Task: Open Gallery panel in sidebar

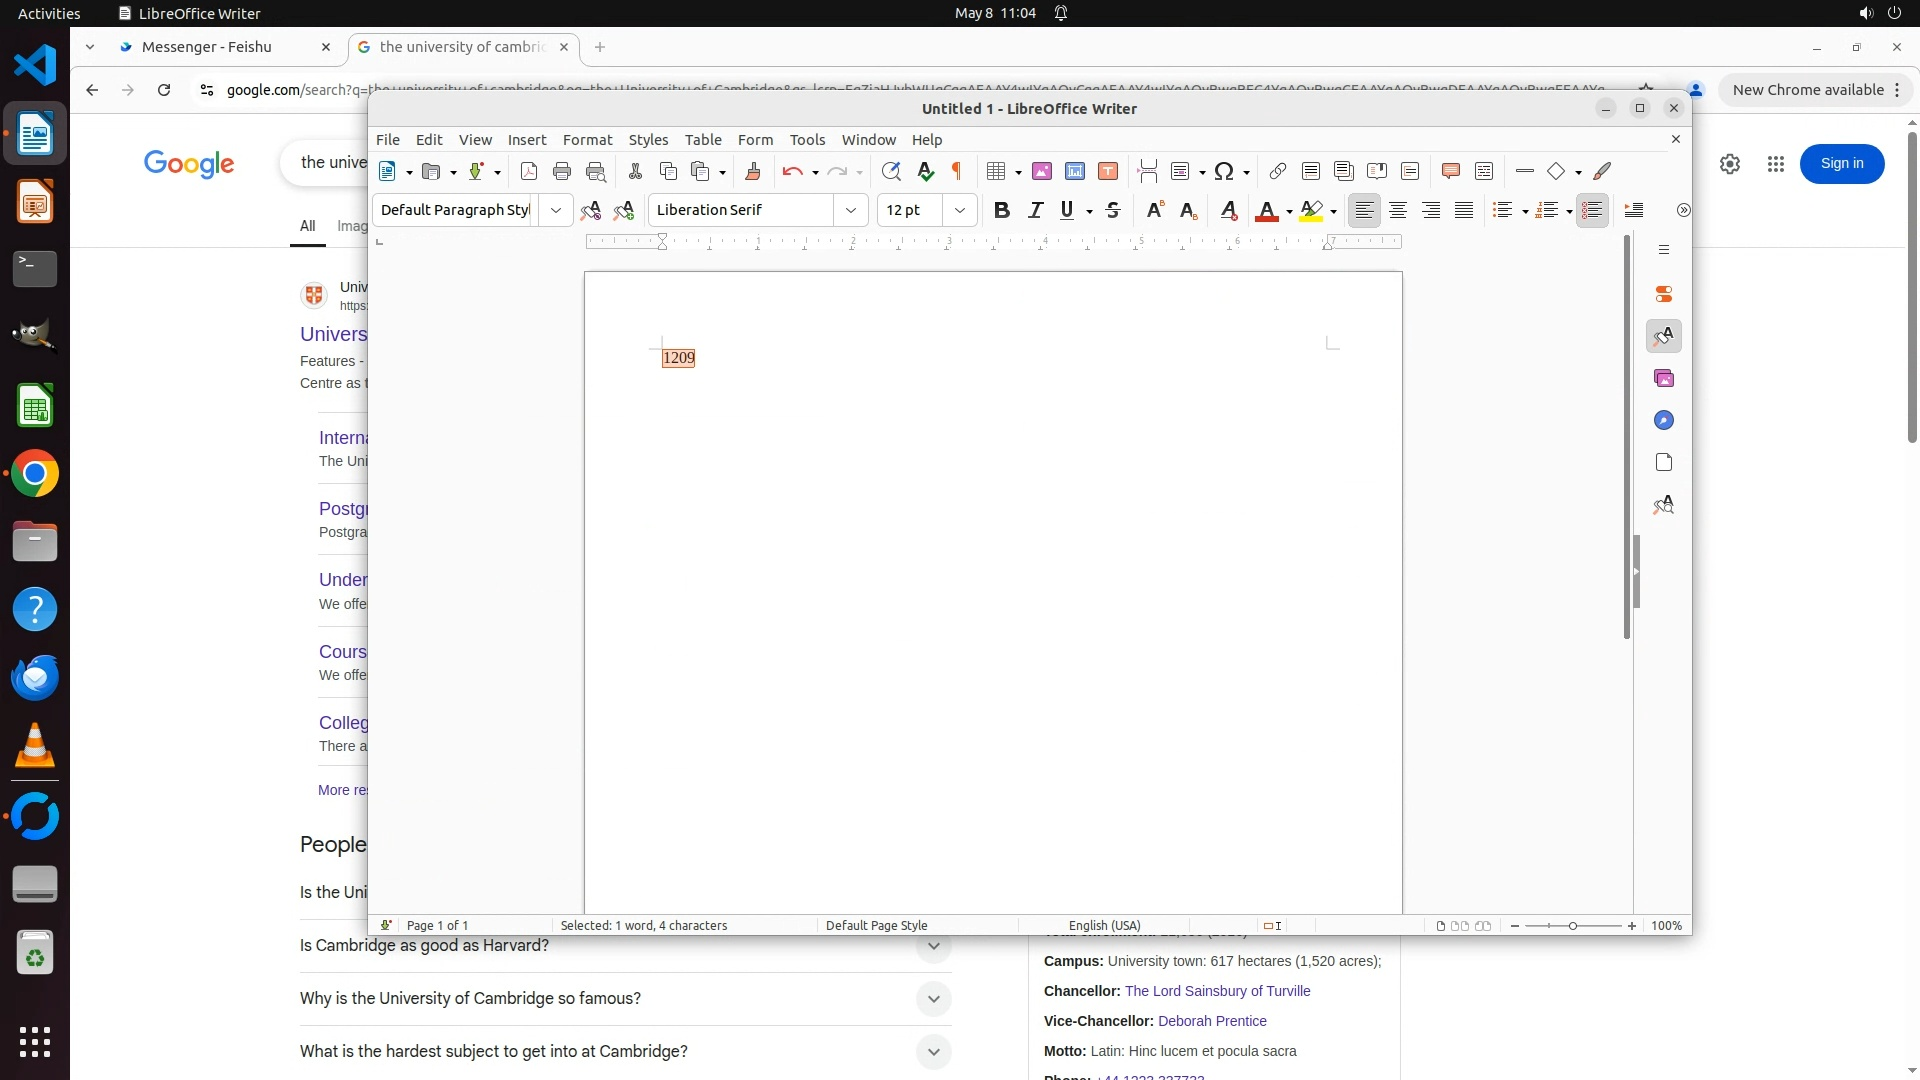Action: [1664, 379]
